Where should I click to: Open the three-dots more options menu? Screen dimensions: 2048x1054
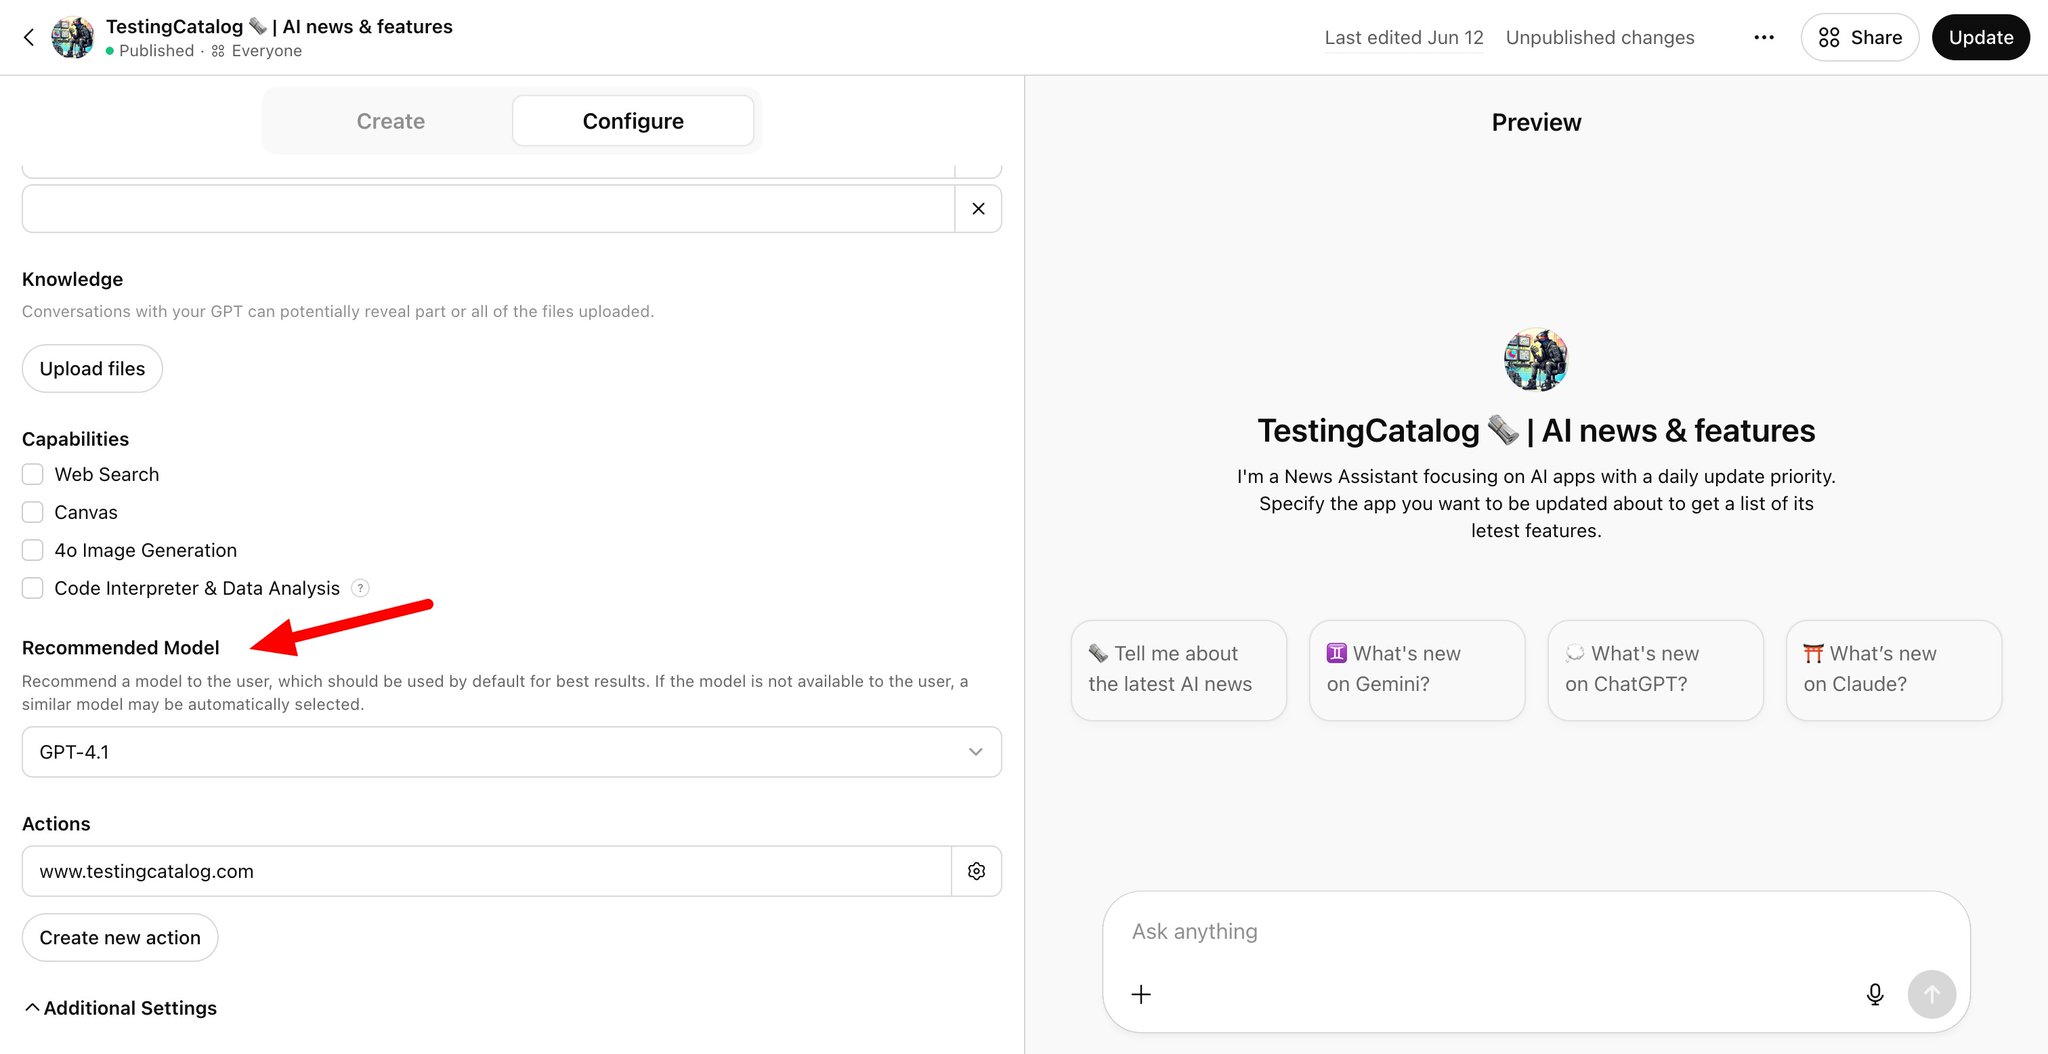coord(1764,38)
